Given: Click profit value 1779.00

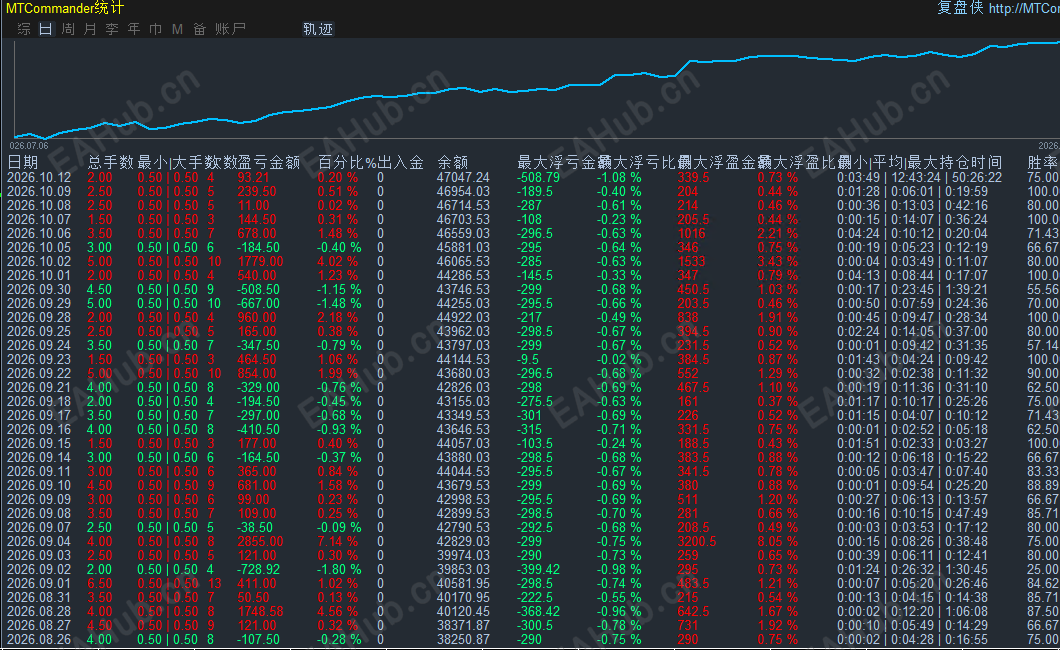Looking at the screenshot, I should 260,261.
